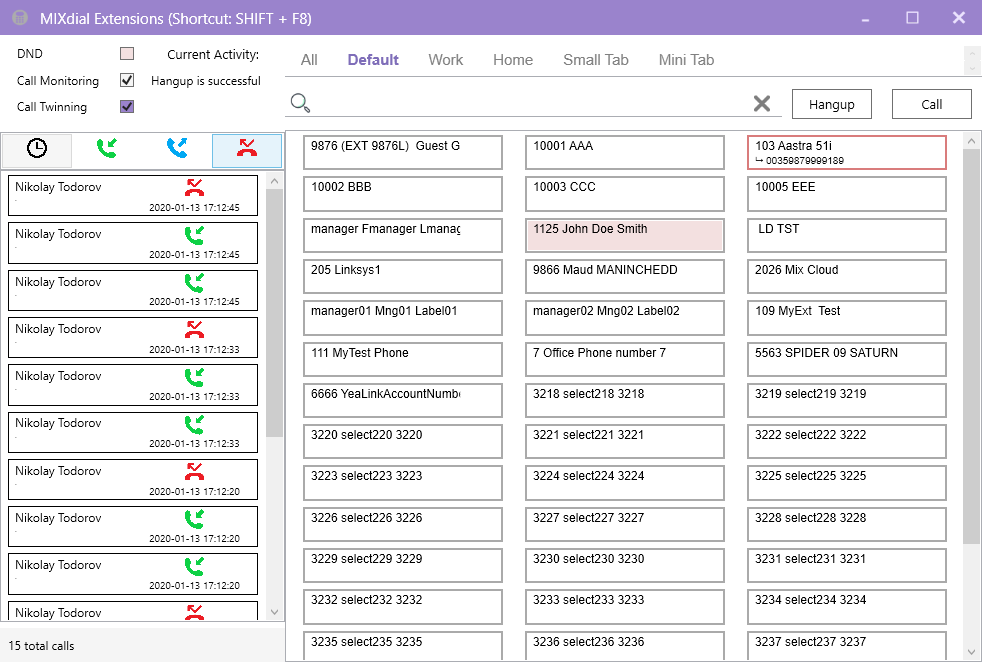Select the LD TST extension
The width and height of the screenshot is (982, 662).
coord(847,235)
